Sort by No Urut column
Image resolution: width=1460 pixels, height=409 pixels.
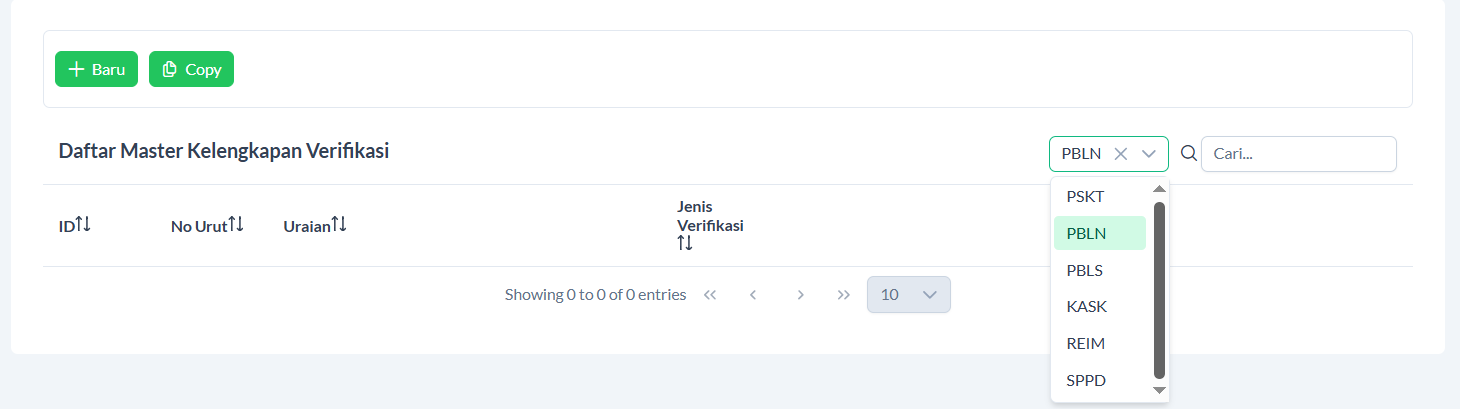point(236,225)
